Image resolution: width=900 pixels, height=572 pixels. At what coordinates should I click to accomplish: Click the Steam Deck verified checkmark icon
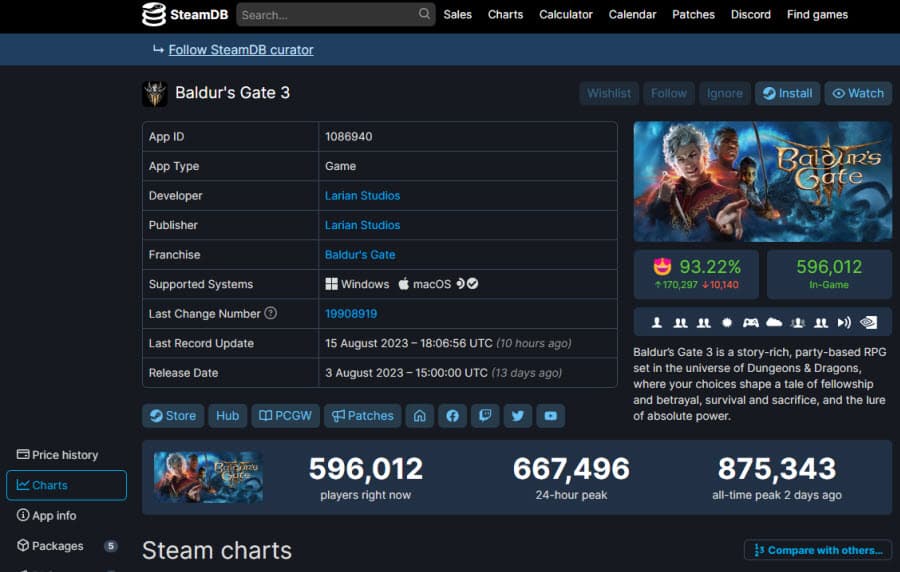point(472,283)
